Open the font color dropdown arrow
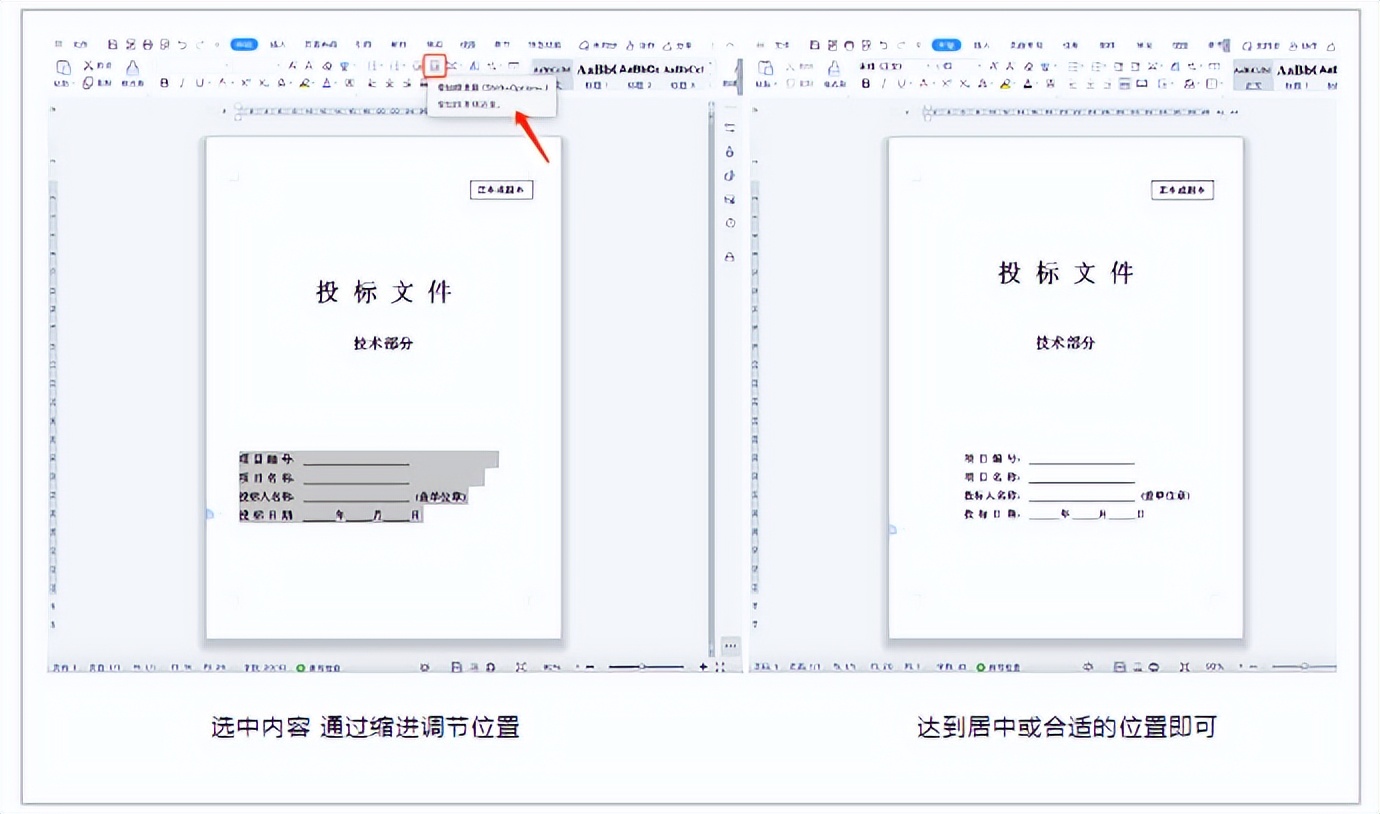1380x814 pixels. coord(335,83)
